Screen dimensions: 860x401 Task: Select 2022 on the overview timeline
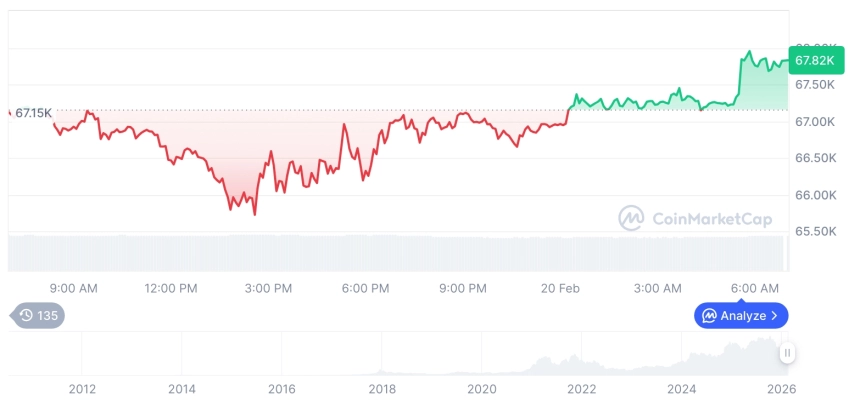(x=581, y=389)
